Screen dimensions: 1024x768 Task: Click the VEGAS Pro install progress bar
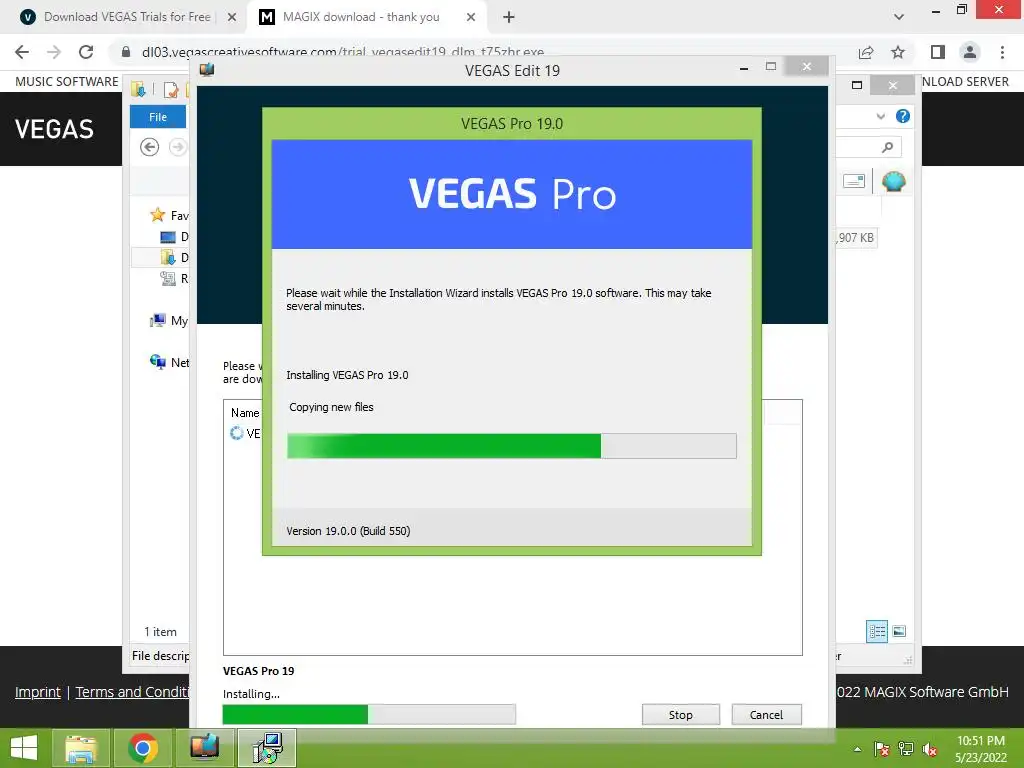point(512,446)
